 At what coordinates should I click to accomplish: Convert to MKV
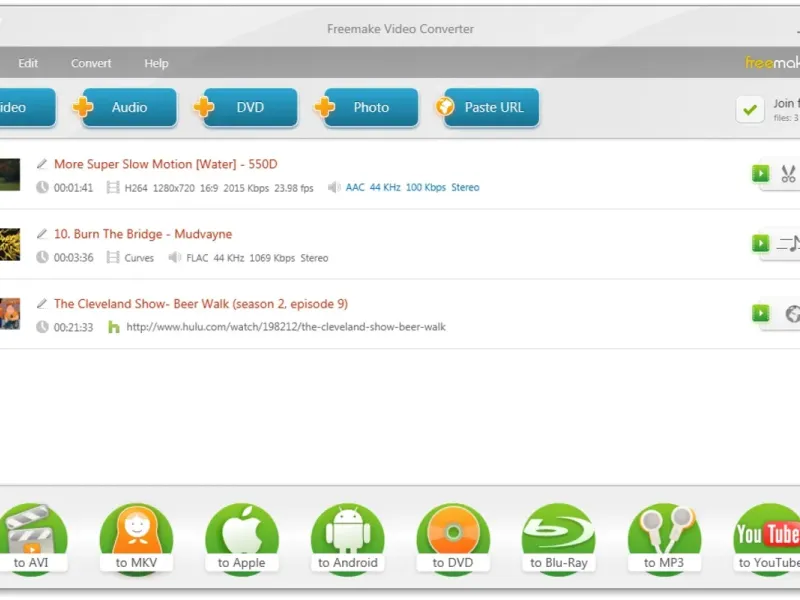[x=136, y=540]
